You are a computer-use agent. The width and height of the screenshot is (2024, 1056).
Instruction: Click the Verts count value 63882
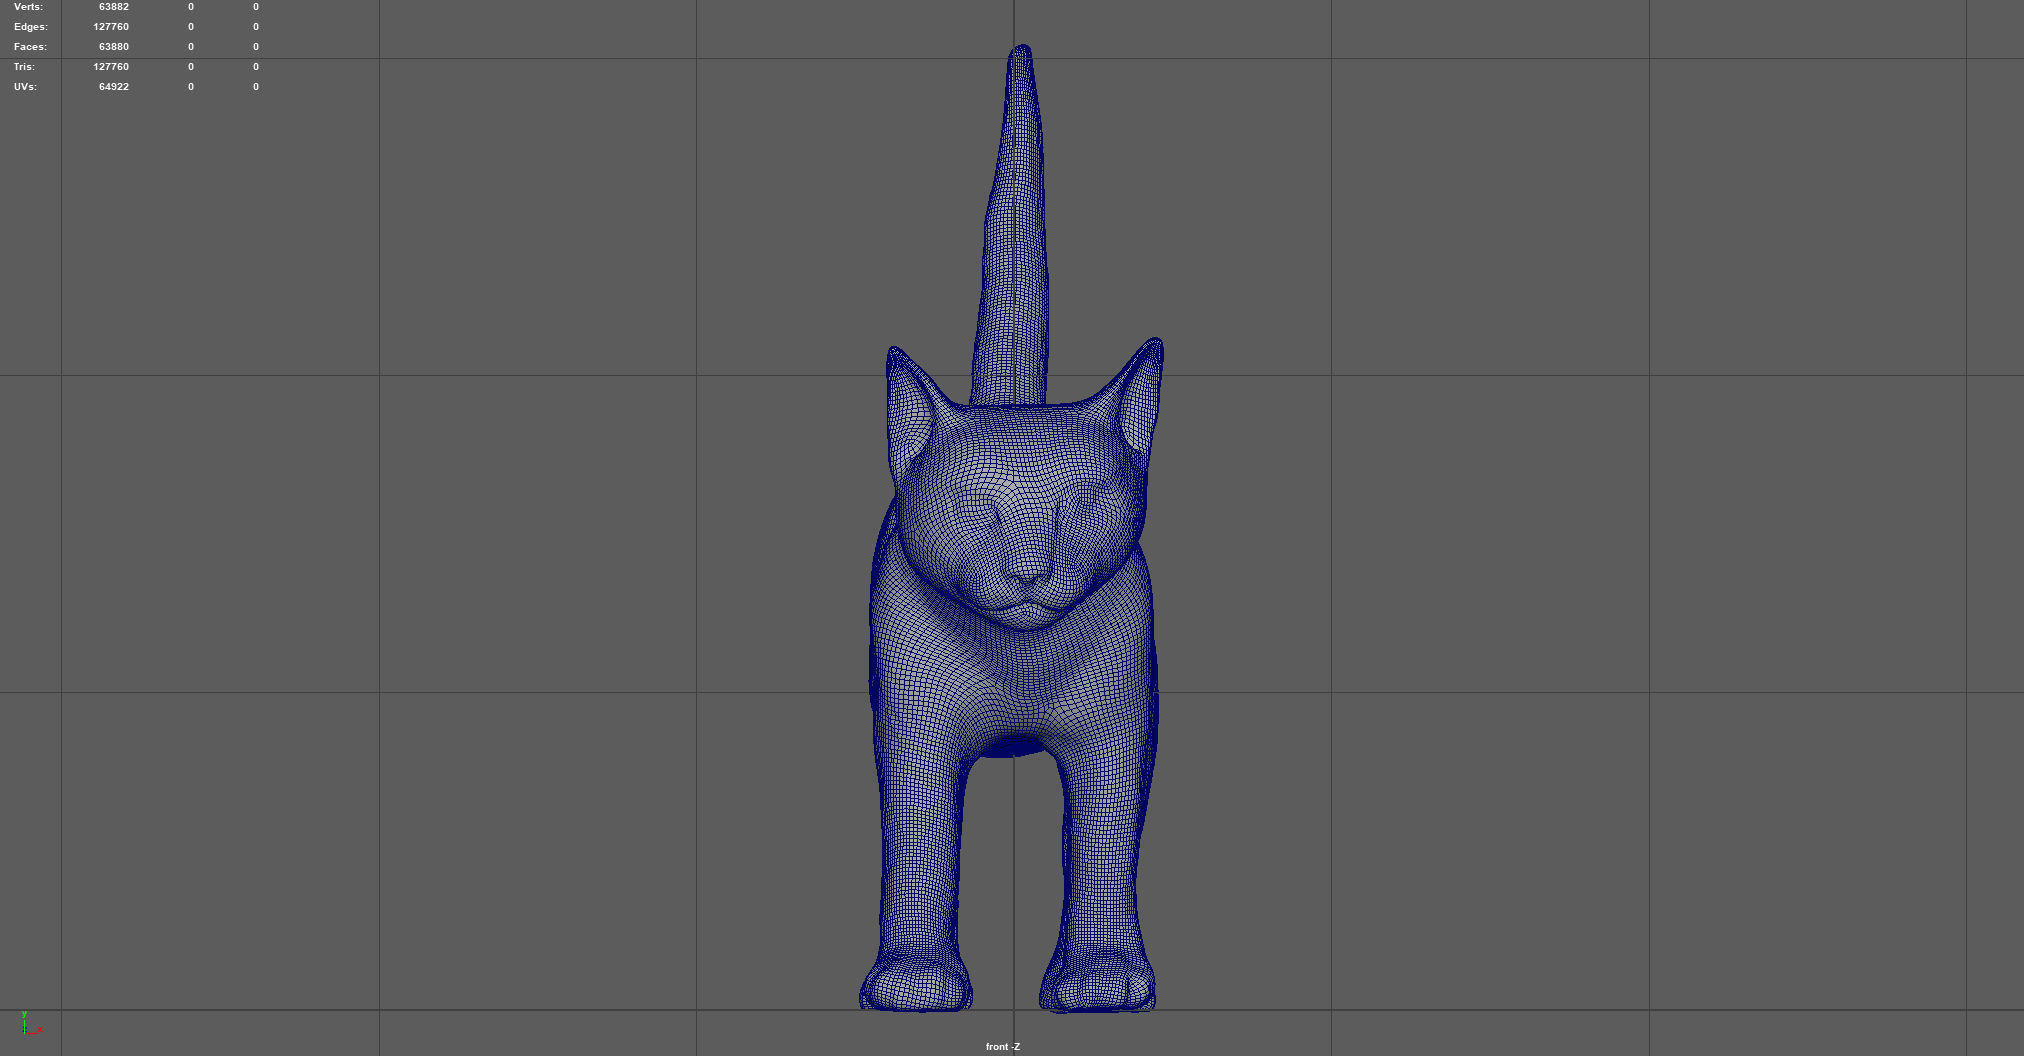point(114,7)
